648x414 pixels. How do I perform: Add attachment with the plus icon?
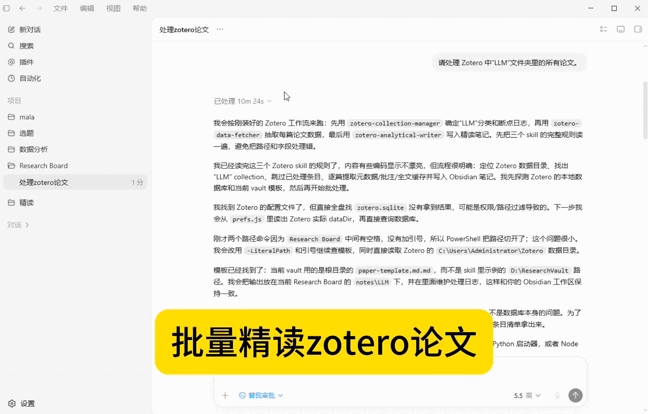click(x=225, y=395)
